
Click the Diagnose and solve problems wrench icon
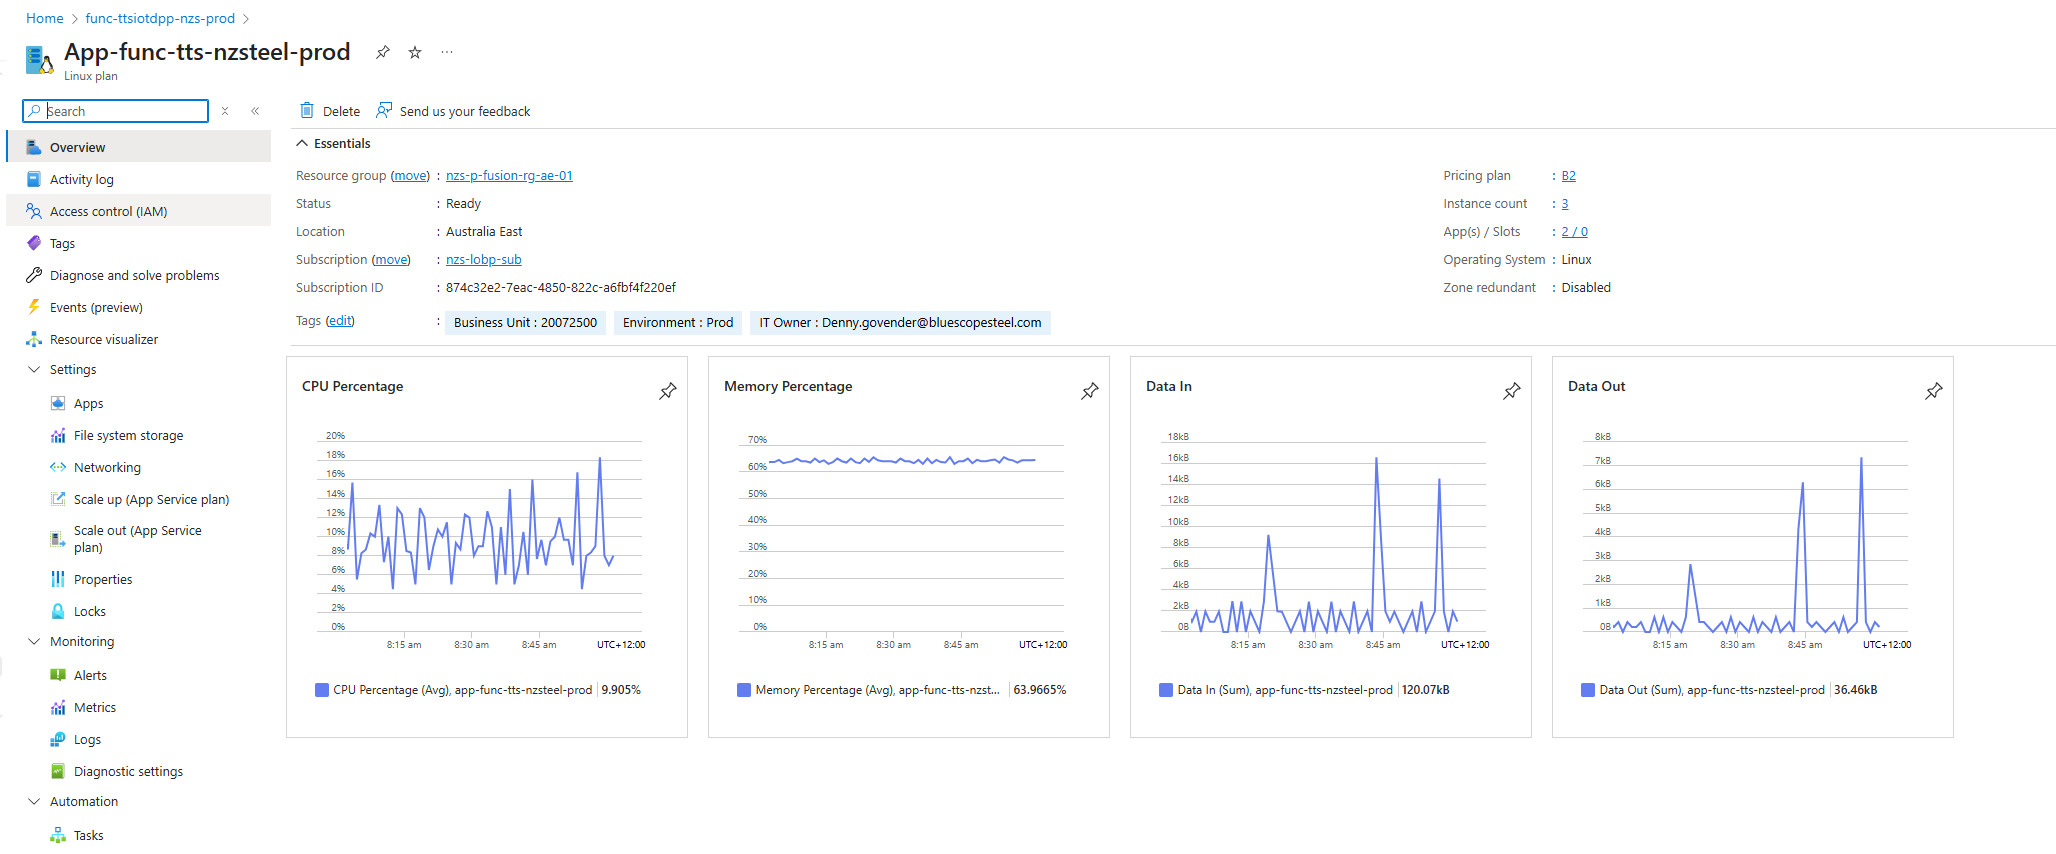pos(34,275)
